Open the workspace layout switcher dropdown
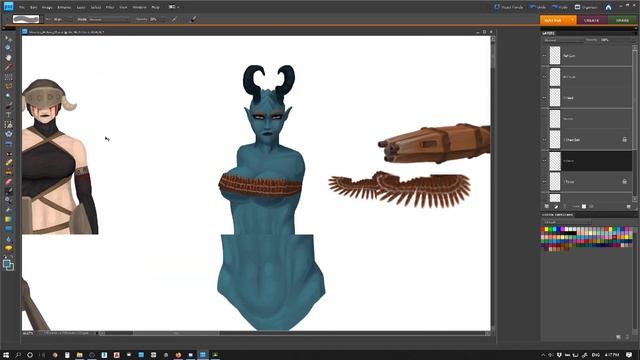Viewport: 640px width, 360px height. 174,7
